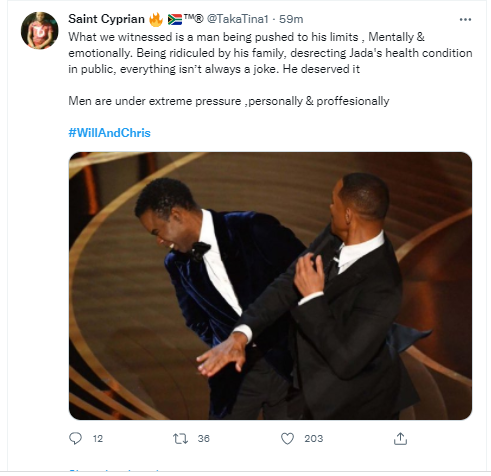This screenshot has height=476, width=491.
Task: Click the fire emoji beside the name
Action: click(x=156, y=19)
